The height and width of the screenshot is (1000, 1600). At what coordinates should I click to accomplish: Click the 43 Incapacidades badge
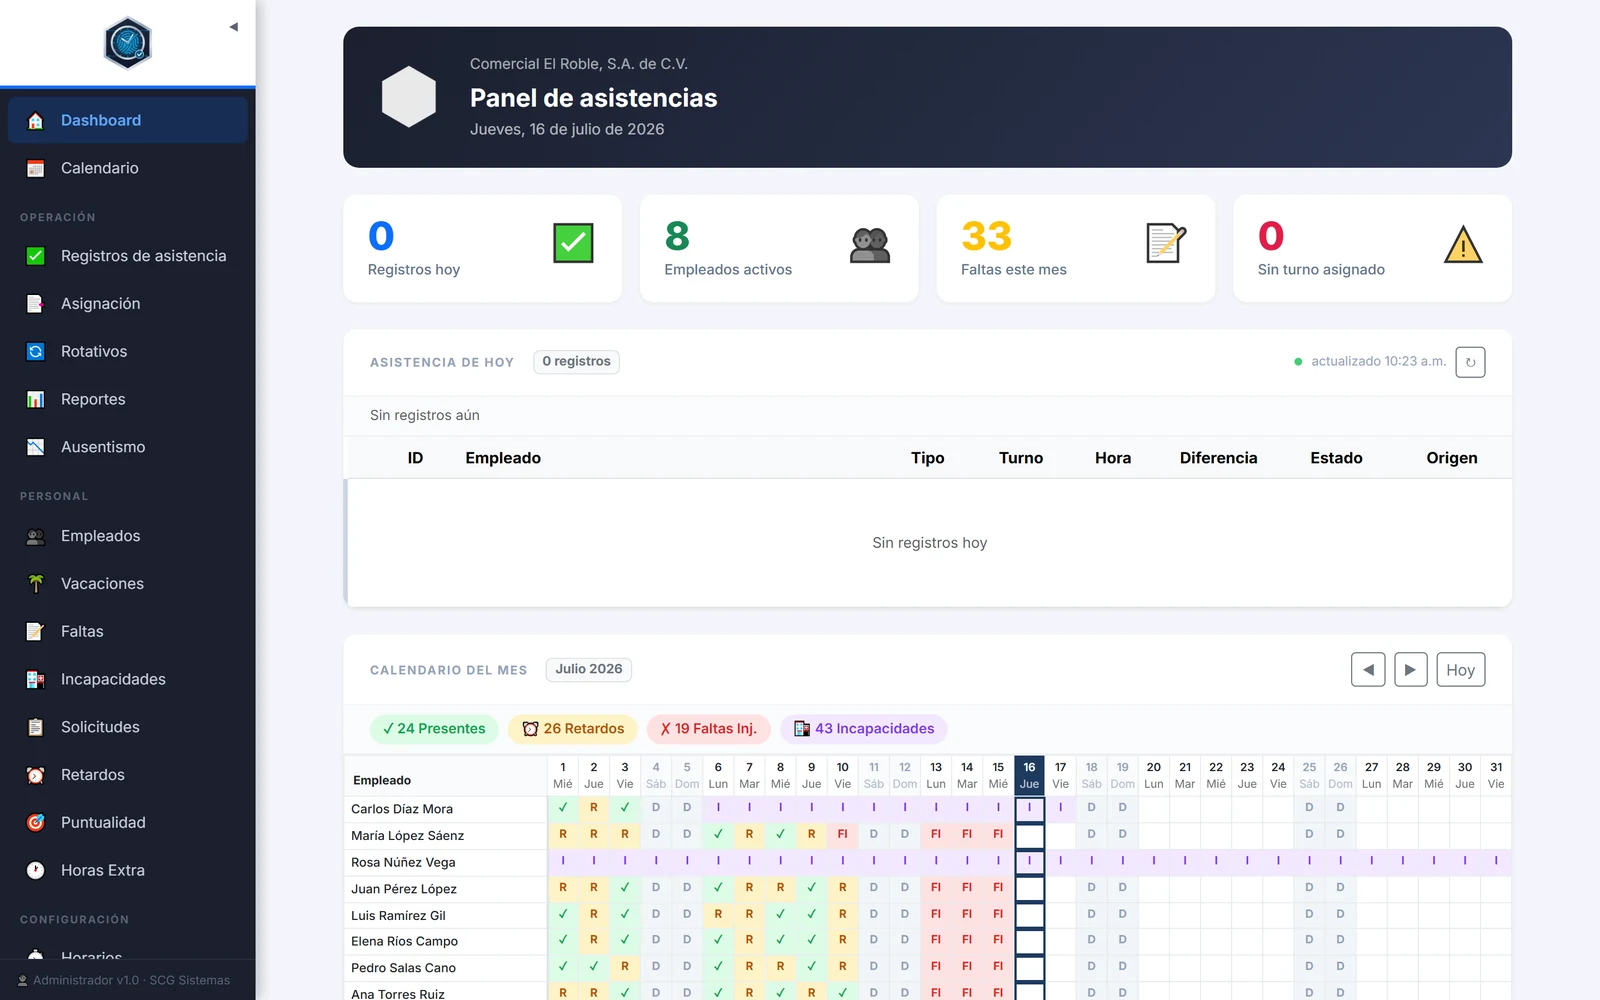pyautogui.click(x=864, y=729)
